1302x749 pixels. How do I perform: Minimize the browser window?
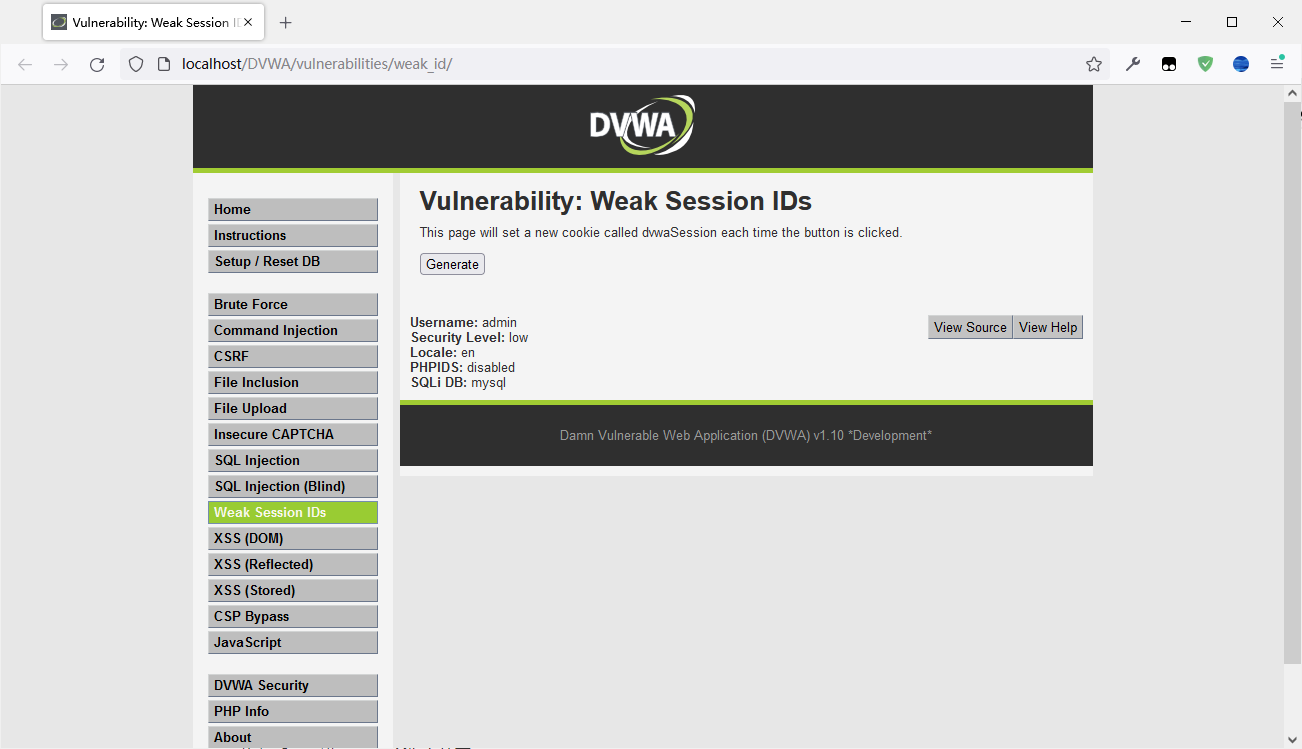pos(1186,22)
